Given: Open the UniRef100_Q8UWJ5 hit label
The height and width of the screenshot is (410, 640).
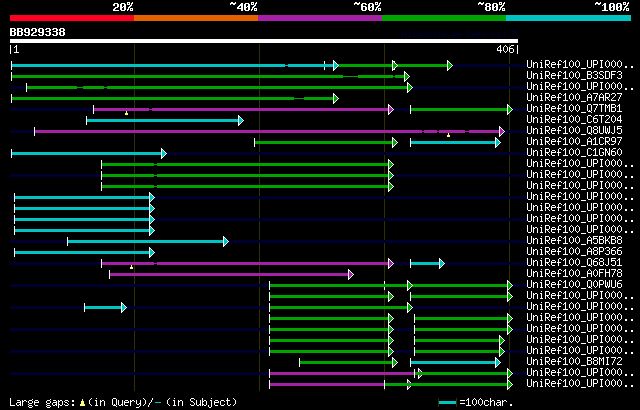Looking at the screenshot, I should [574, 131].
